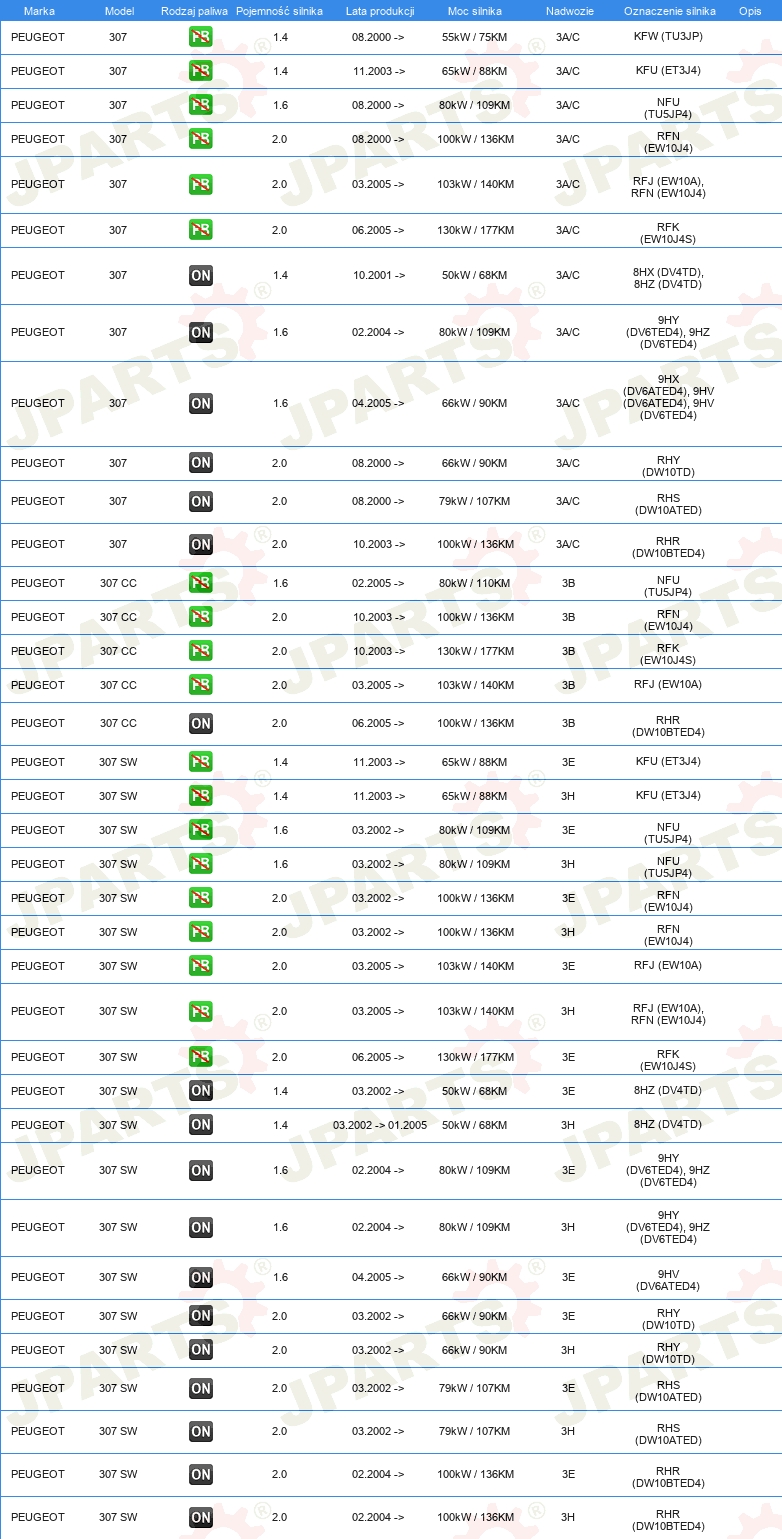Click the production date "10.2001 ->"
This screenshot has width=782, height=1539.
click(x=379, y=275)
